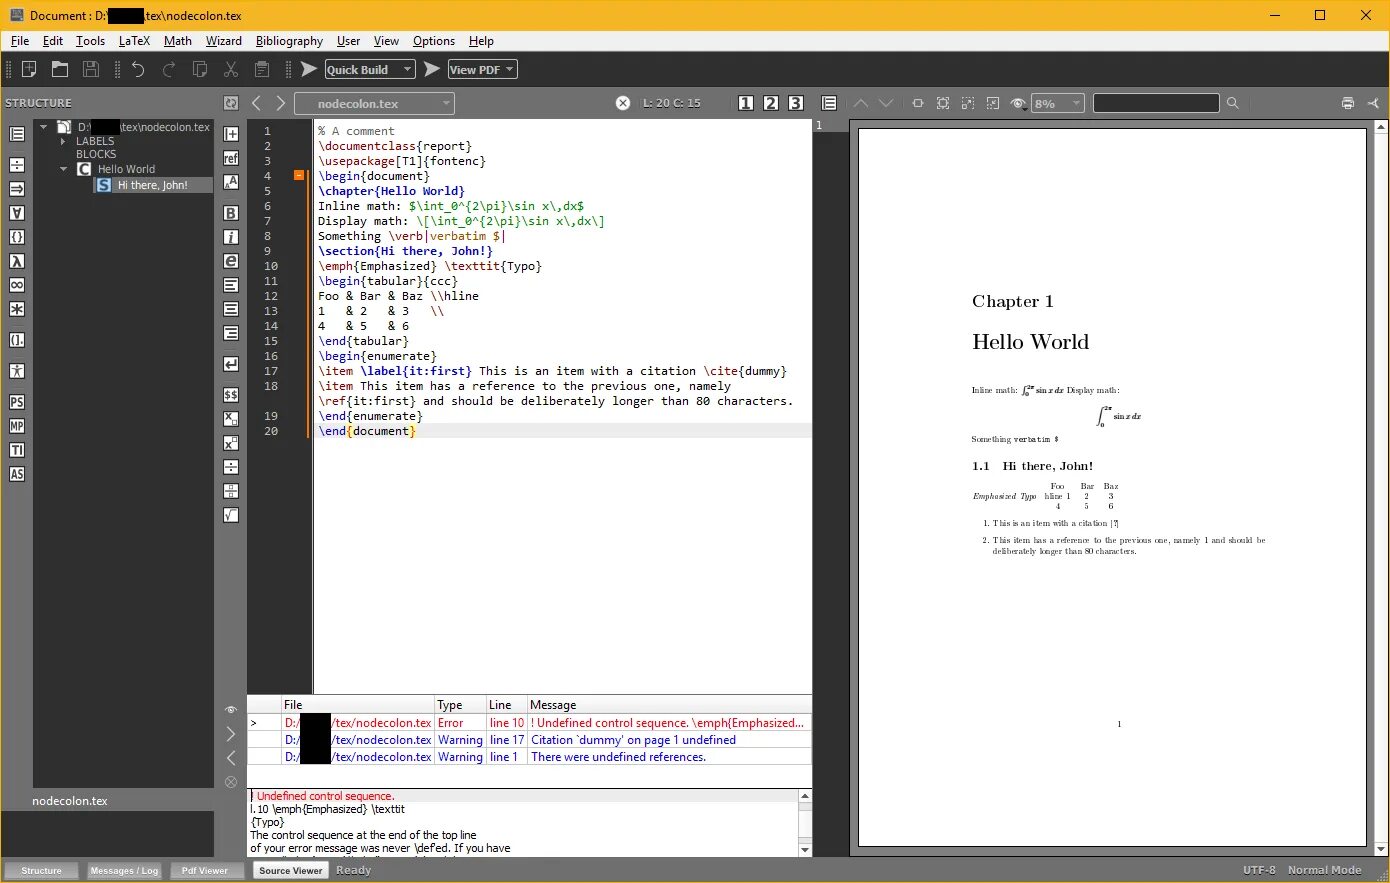Image resolution: width=1390 pixels, height=883 pixels.
Task: Toggle the Pdf Viewer panel button
Action: pos(205,870)
